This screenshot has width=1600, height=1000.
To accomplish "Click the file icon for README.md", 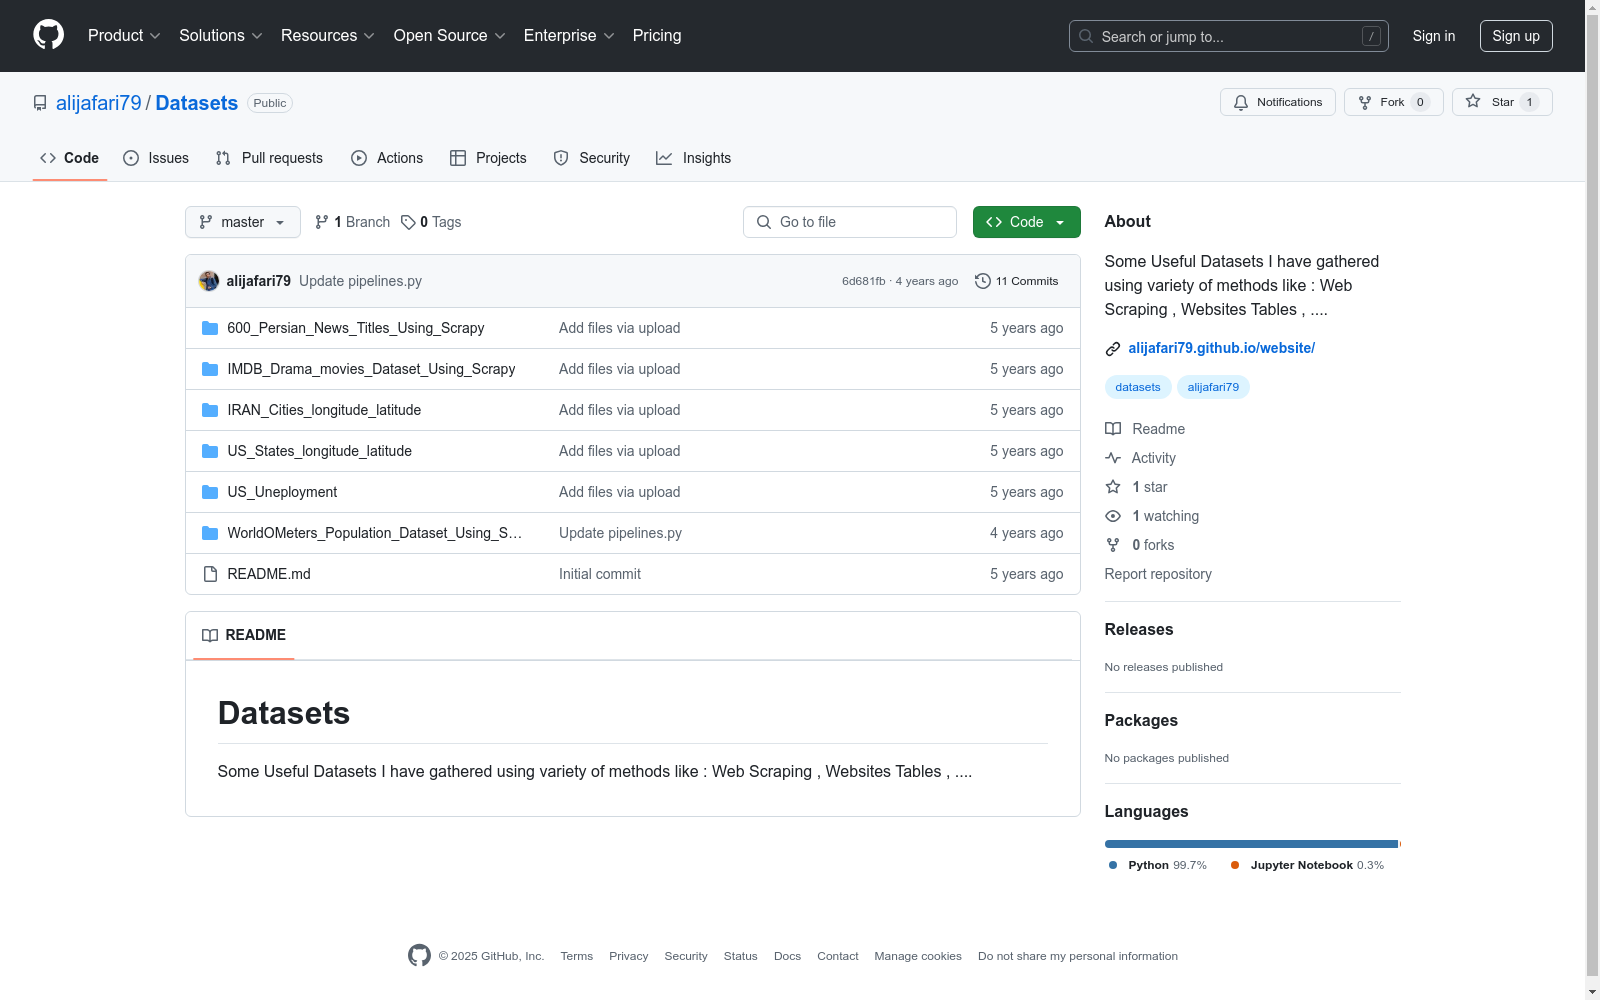I will click(x=210, y=574).
